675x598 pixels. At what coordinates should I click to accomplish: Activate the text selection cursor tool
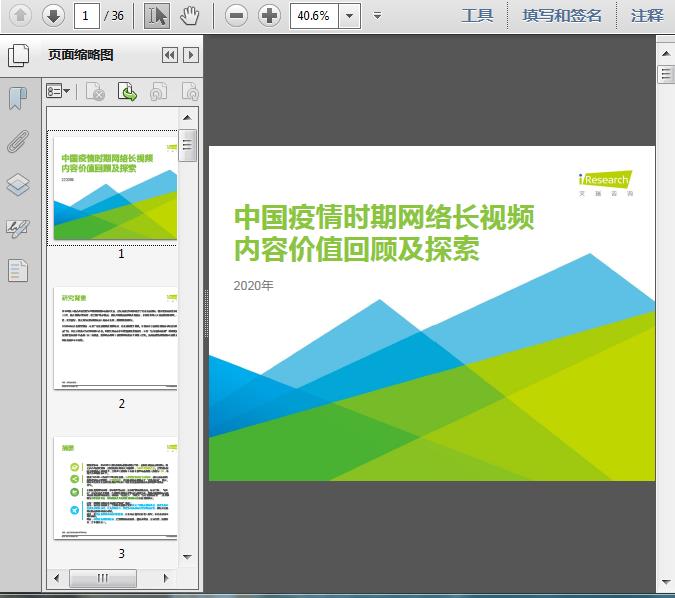tap(157, 15)
